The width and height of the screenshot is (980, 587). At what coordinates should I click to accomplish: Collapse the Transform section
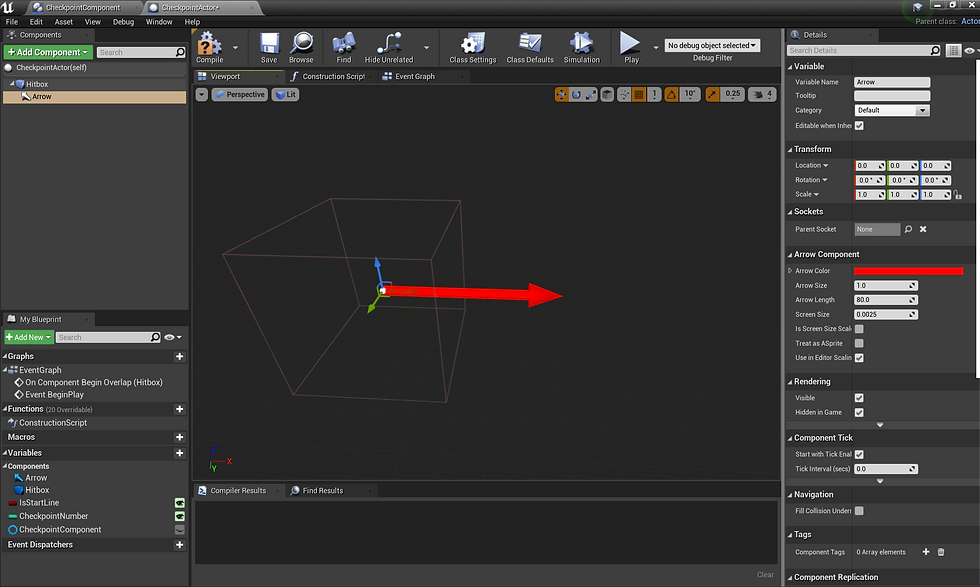[x=791, y=150]
